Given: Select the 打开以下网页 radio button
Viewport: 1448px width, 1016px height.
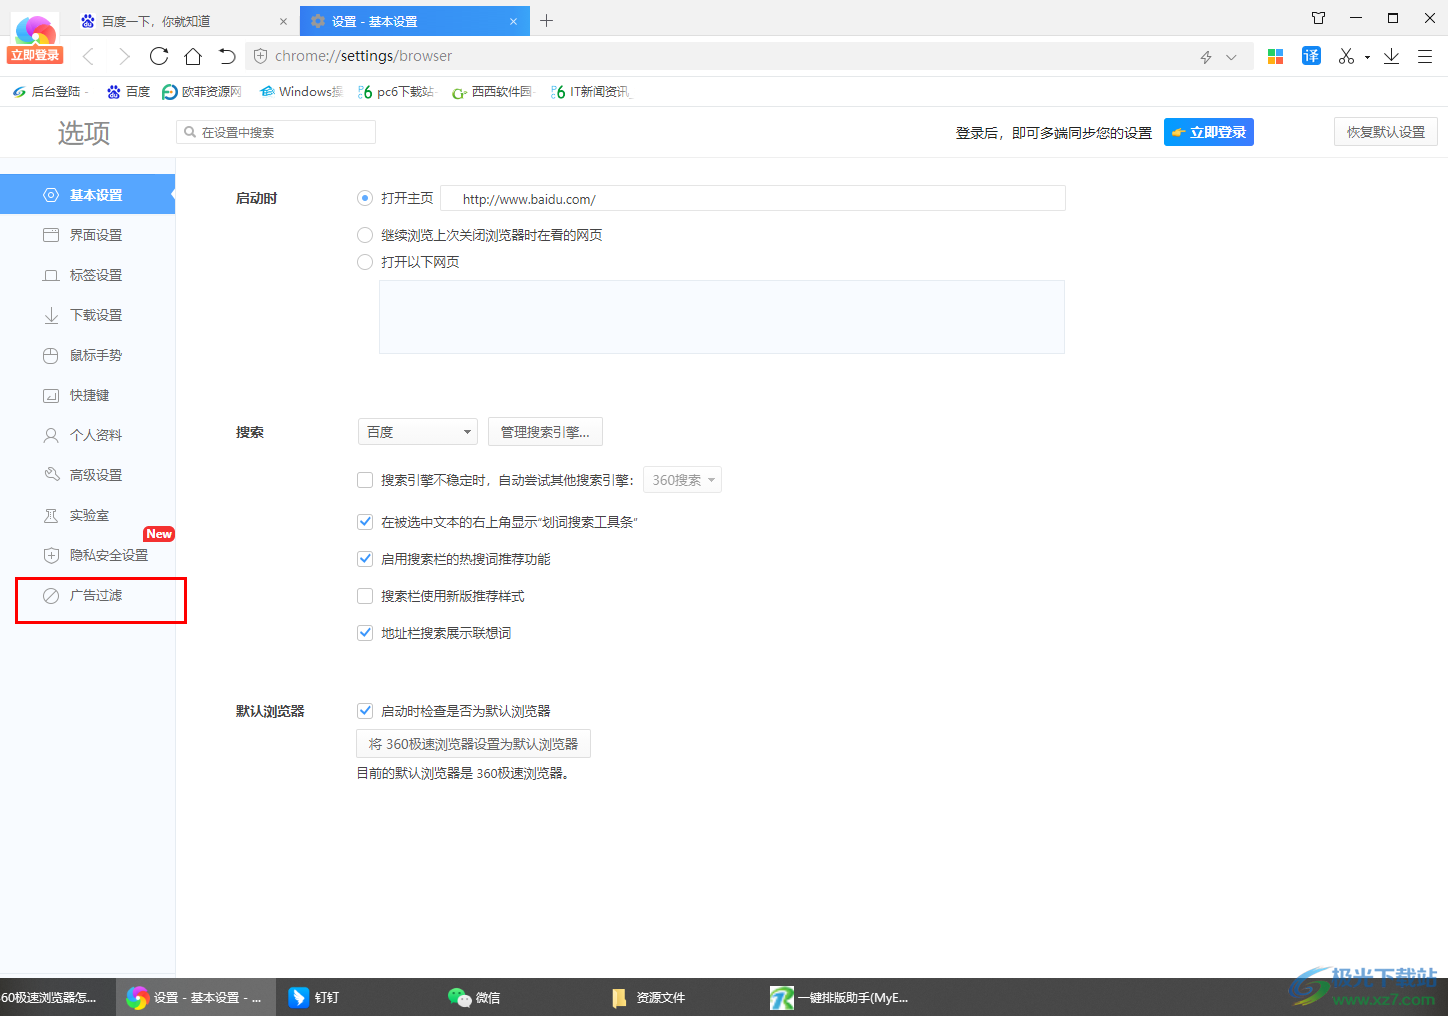Looking at the screenshot, I should pos(365,262).
